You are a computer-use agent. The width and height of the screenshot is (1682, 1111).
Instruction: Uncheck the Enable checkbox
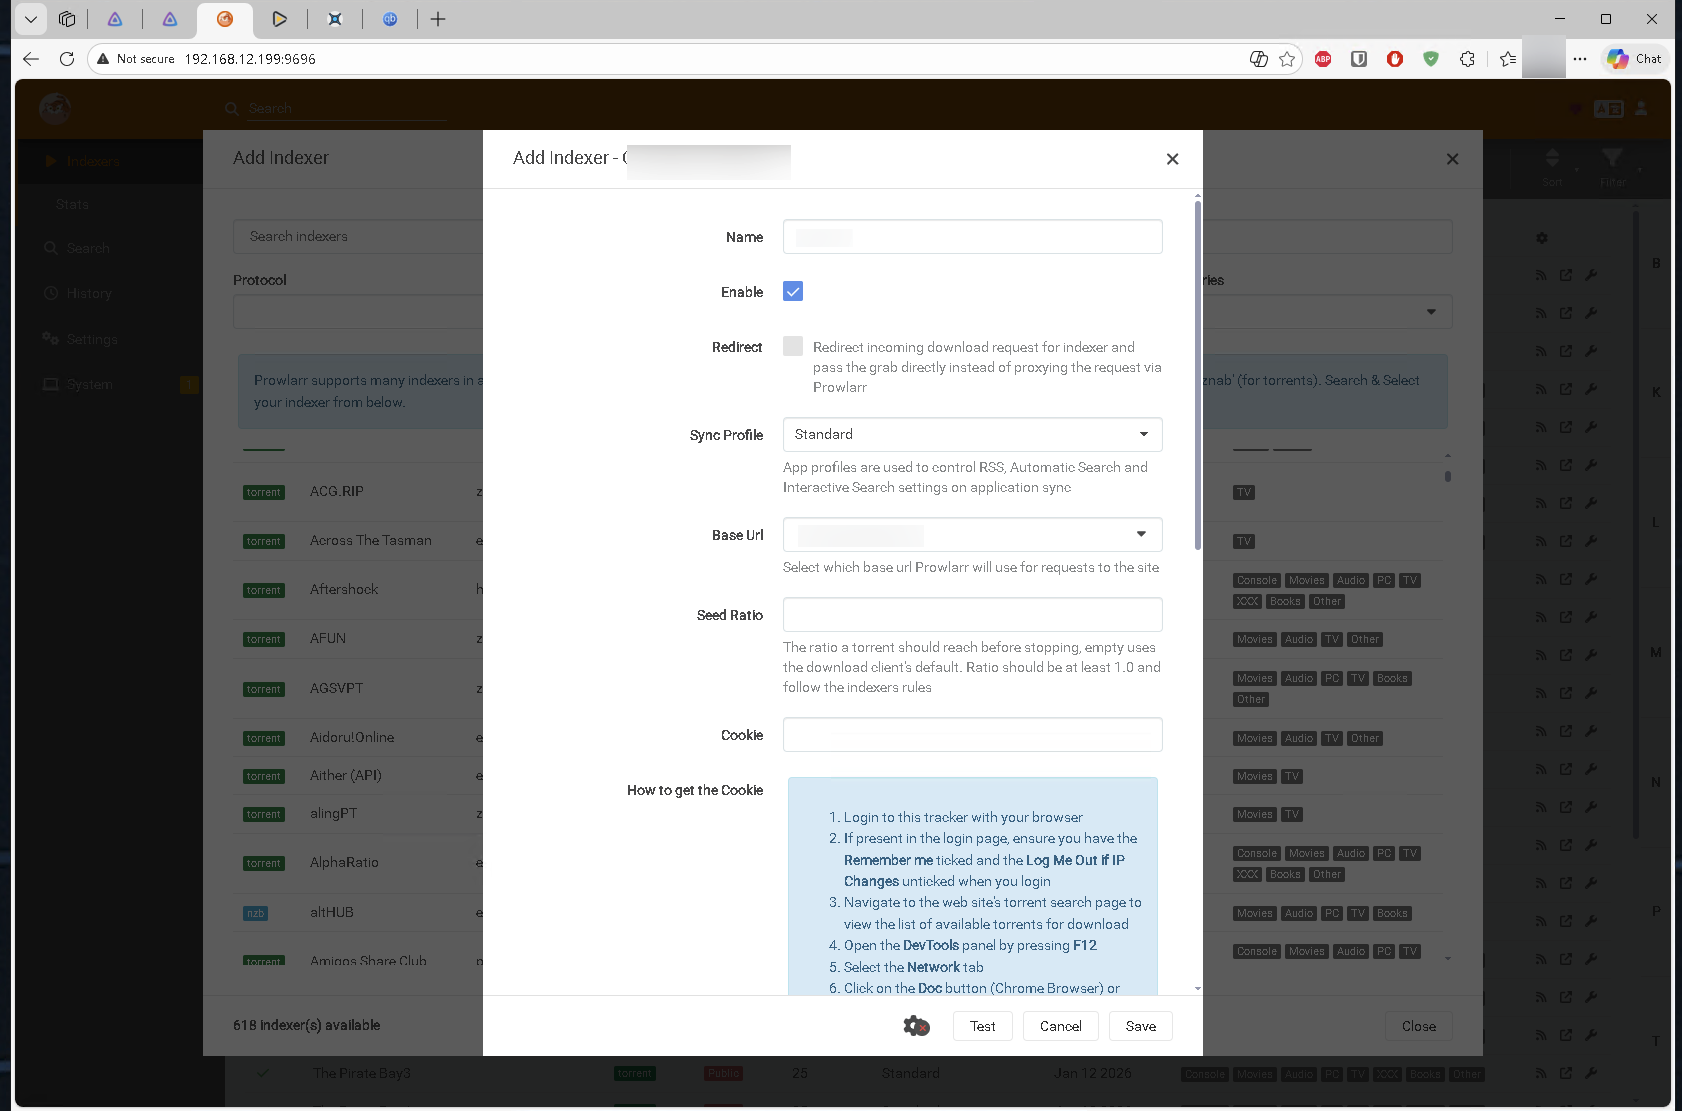point(793,292)
